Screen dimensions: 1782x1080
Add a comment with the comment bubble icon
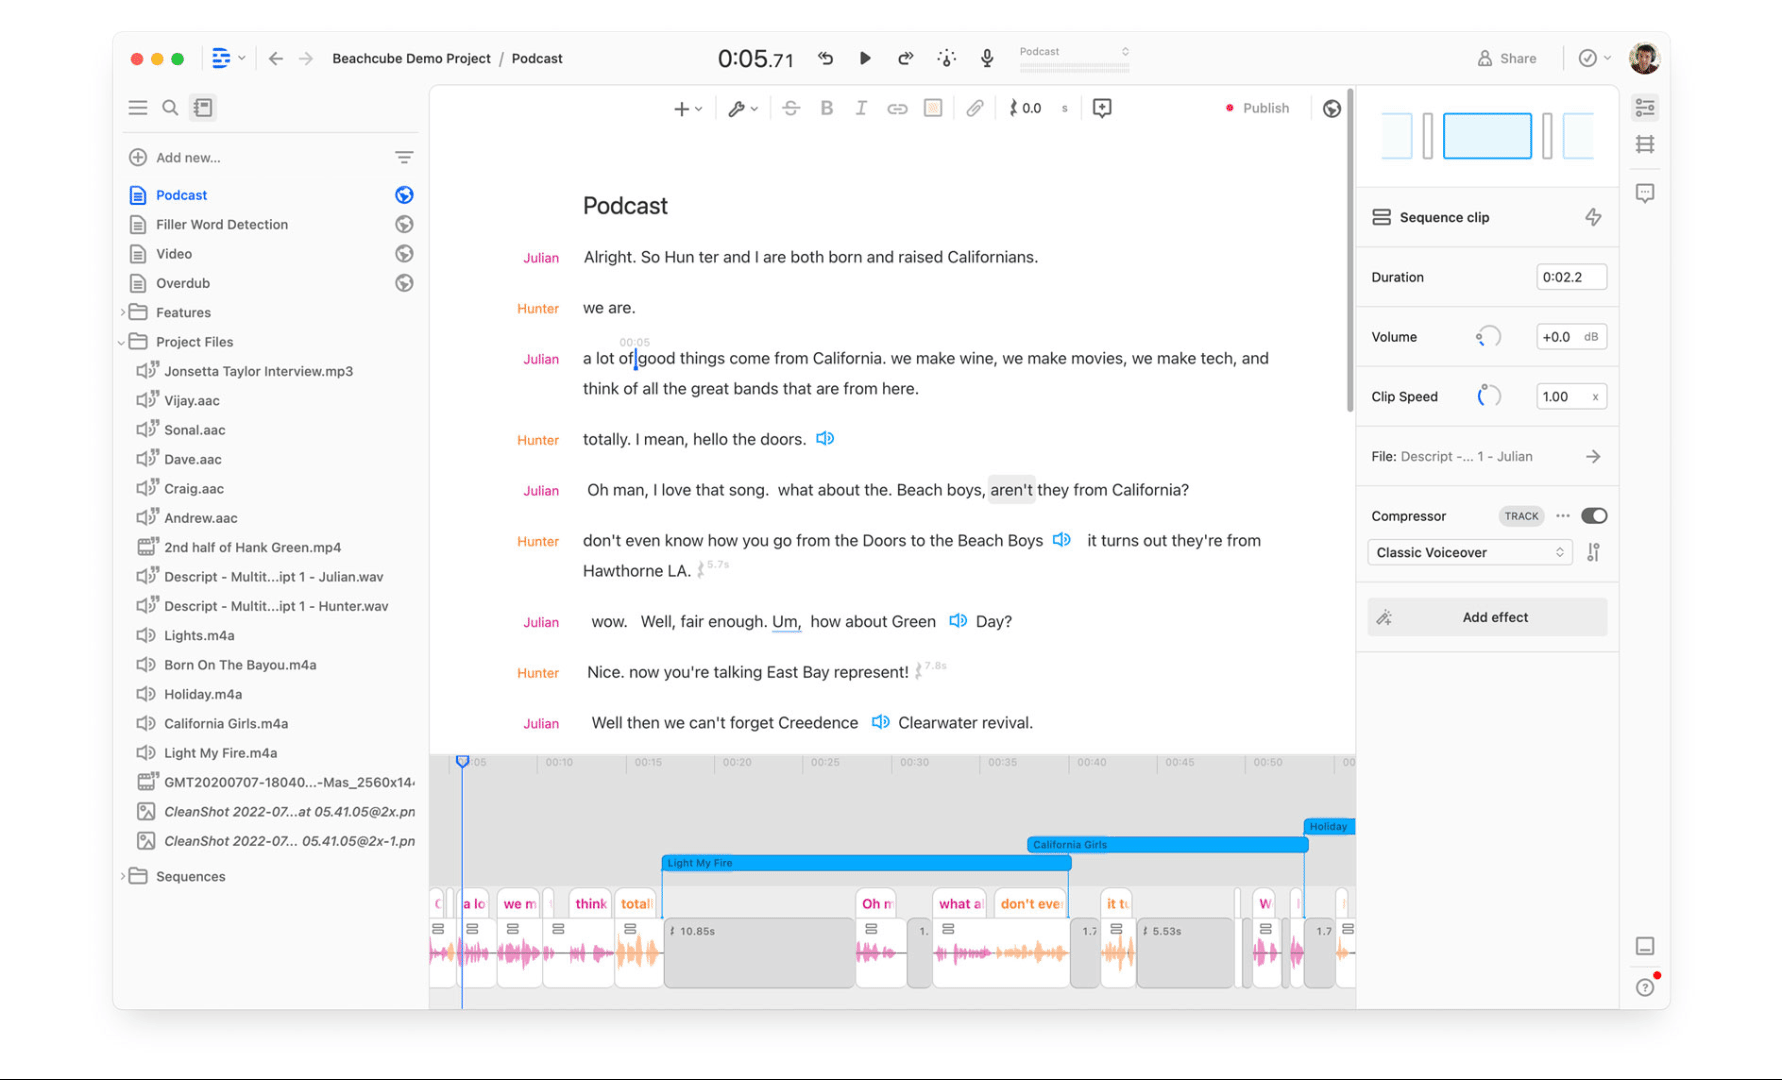(1101, 108)
